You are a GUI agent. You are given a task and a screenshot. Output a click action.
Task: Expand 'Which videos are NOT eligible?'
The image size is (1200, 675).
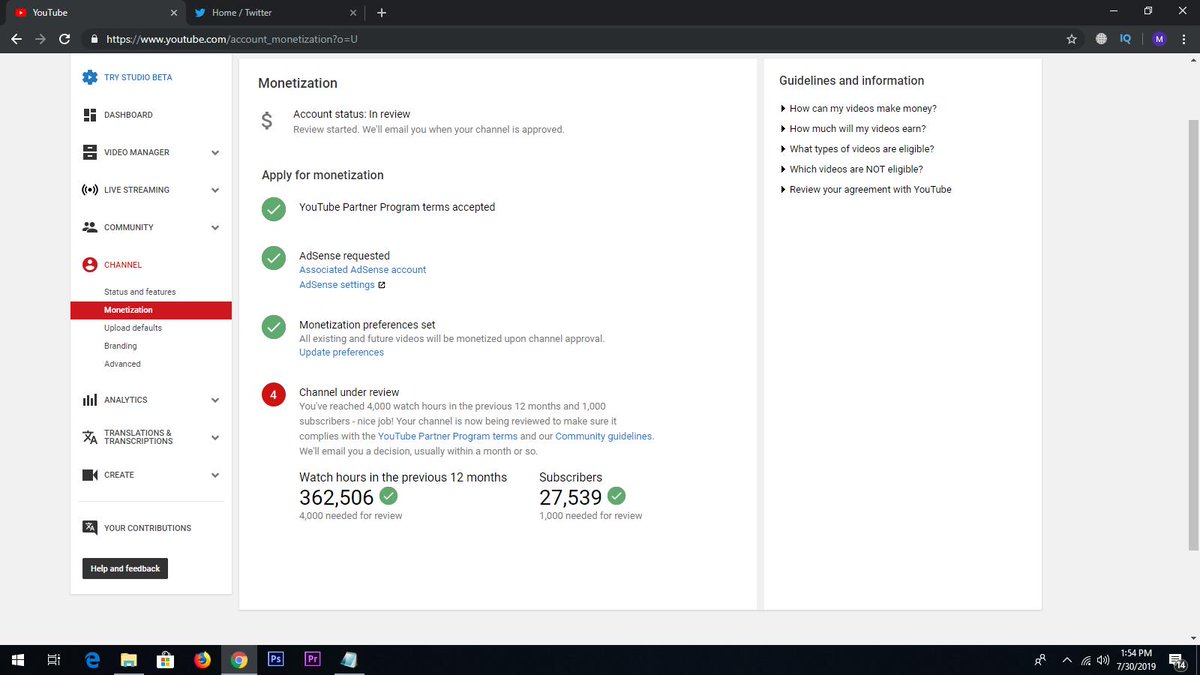[x=852, y=169]
